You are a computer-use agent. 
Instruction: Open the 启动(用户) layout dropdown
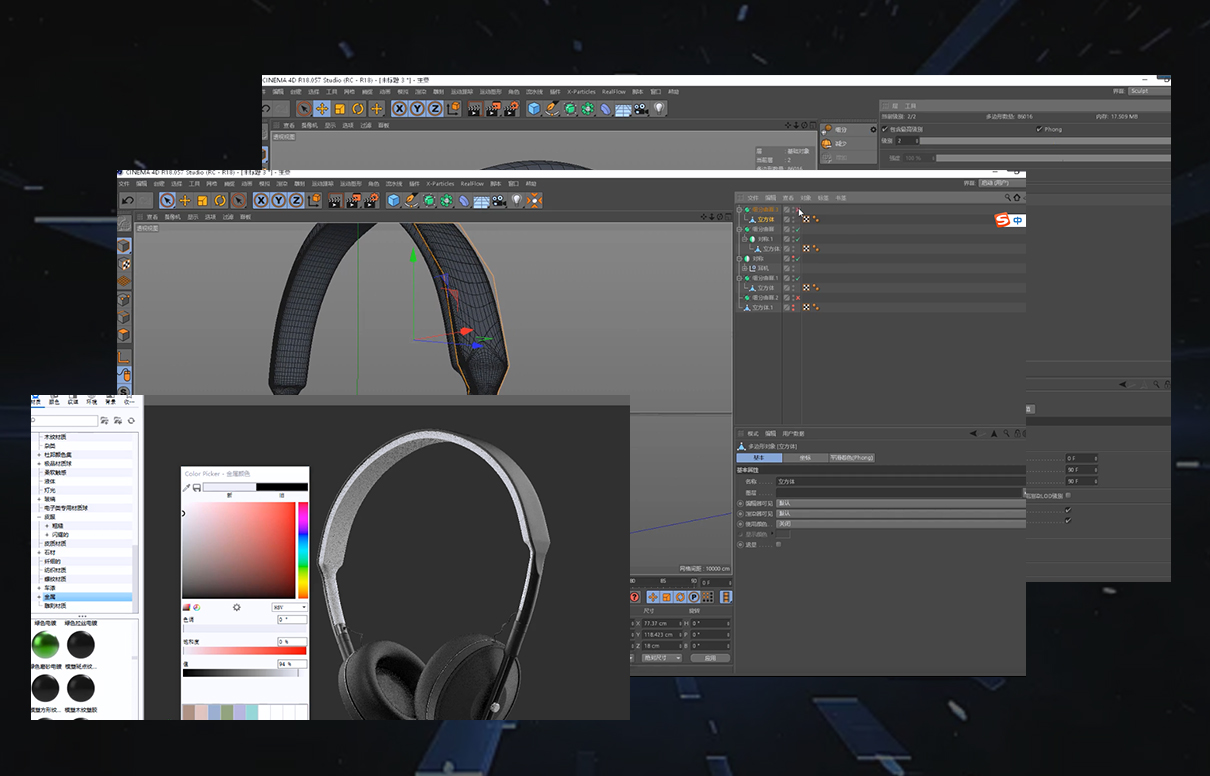(x=1002, y=183)
